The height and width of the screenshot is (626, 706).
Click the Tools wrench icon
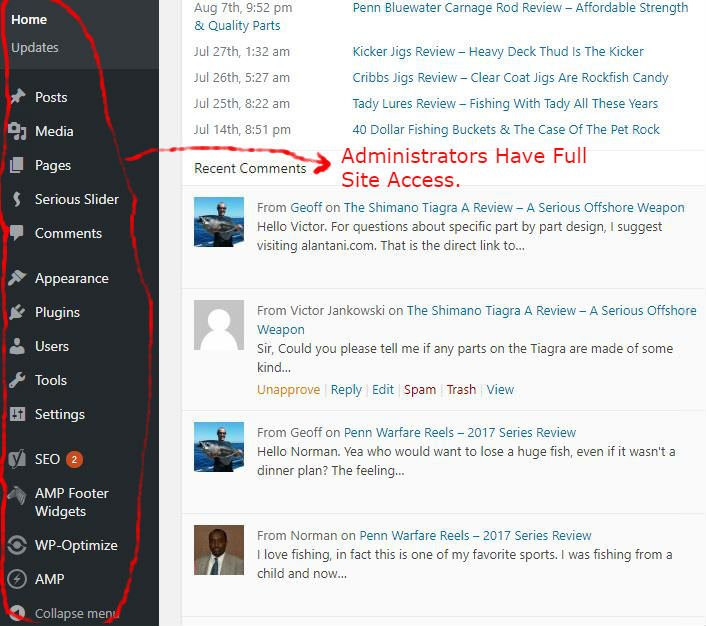tap(17, 380)
